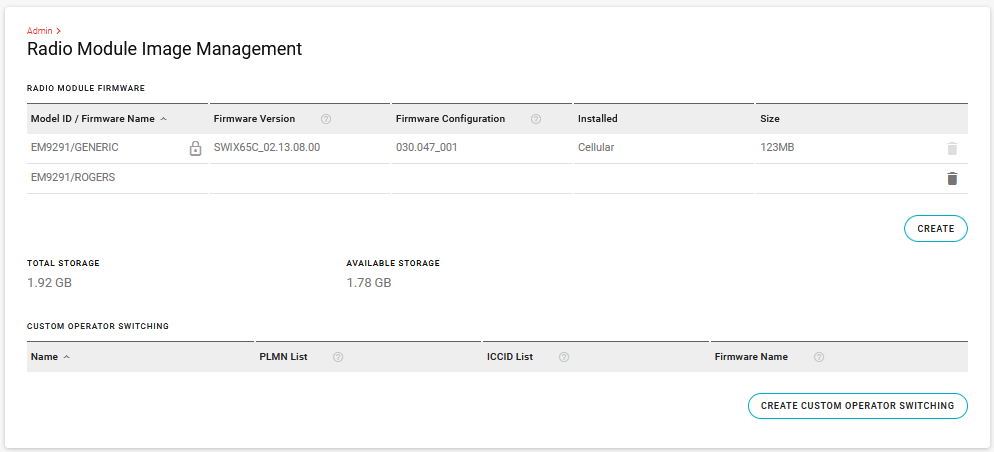This screenshot has height=452, width=994.
Task: Select the EM9291/ROGERS firmware row
Action: click(x=73, y=178)
